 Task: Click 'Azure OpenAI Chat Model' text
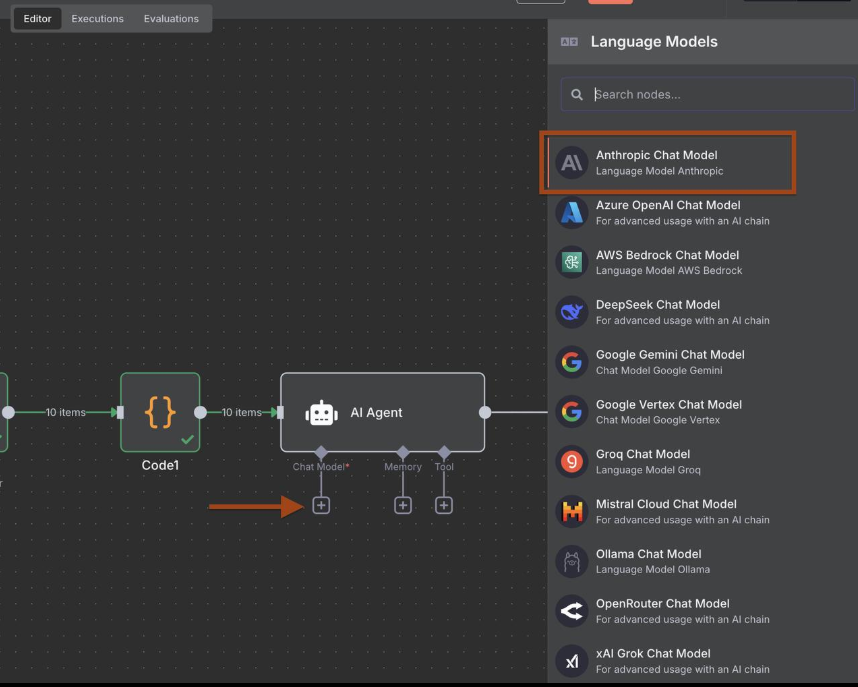coord(668,205)
